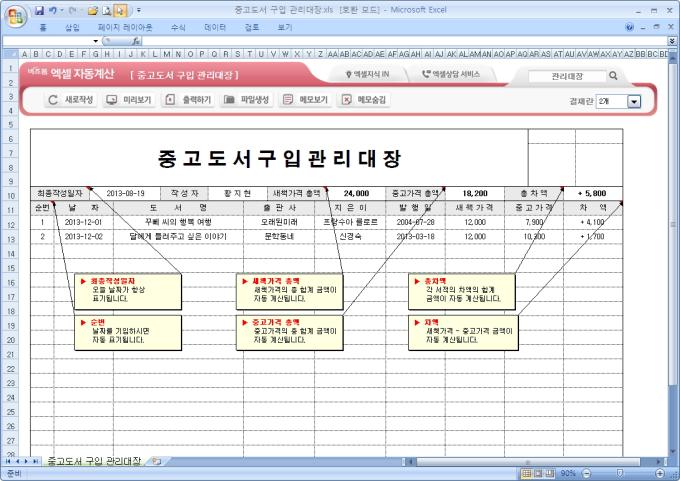Expand the formula bar with the chevron

[672, 41]
